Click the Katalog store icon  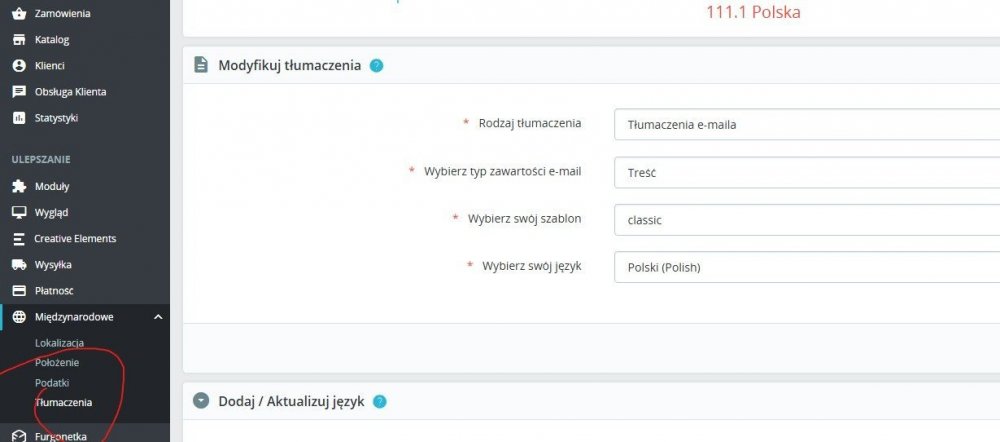18,40
